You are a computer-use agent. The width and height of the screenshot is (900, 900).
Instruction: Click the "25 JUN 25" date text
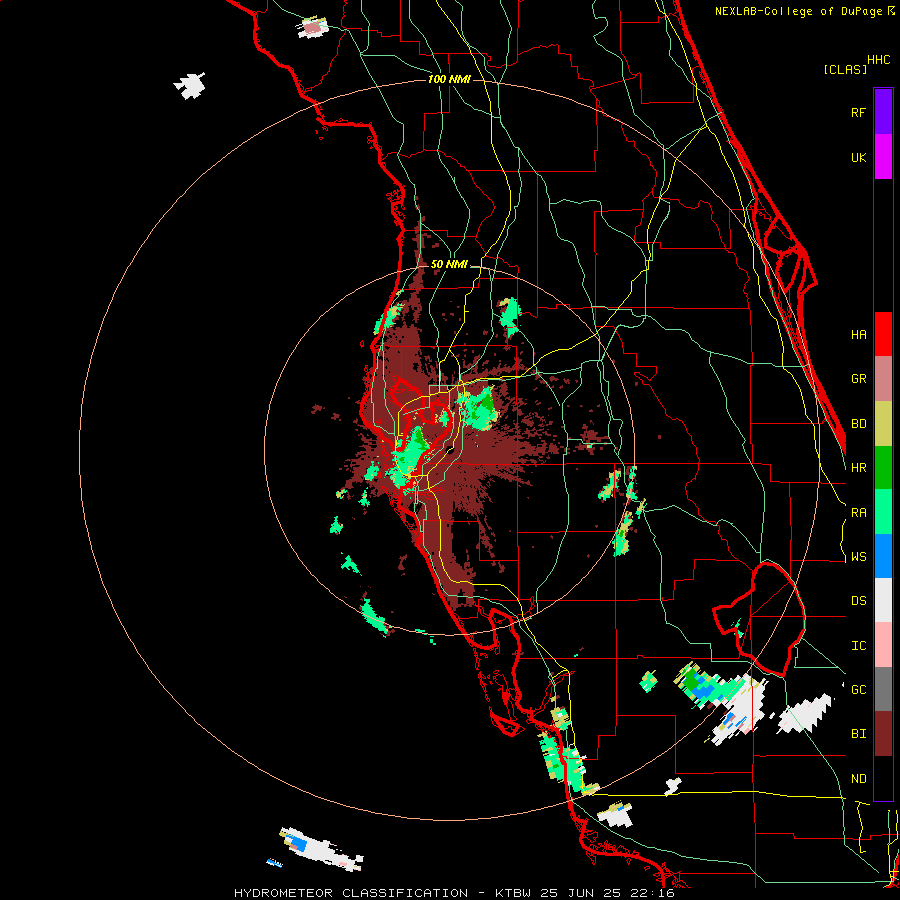pyautogui.click(x=581, y=893)
